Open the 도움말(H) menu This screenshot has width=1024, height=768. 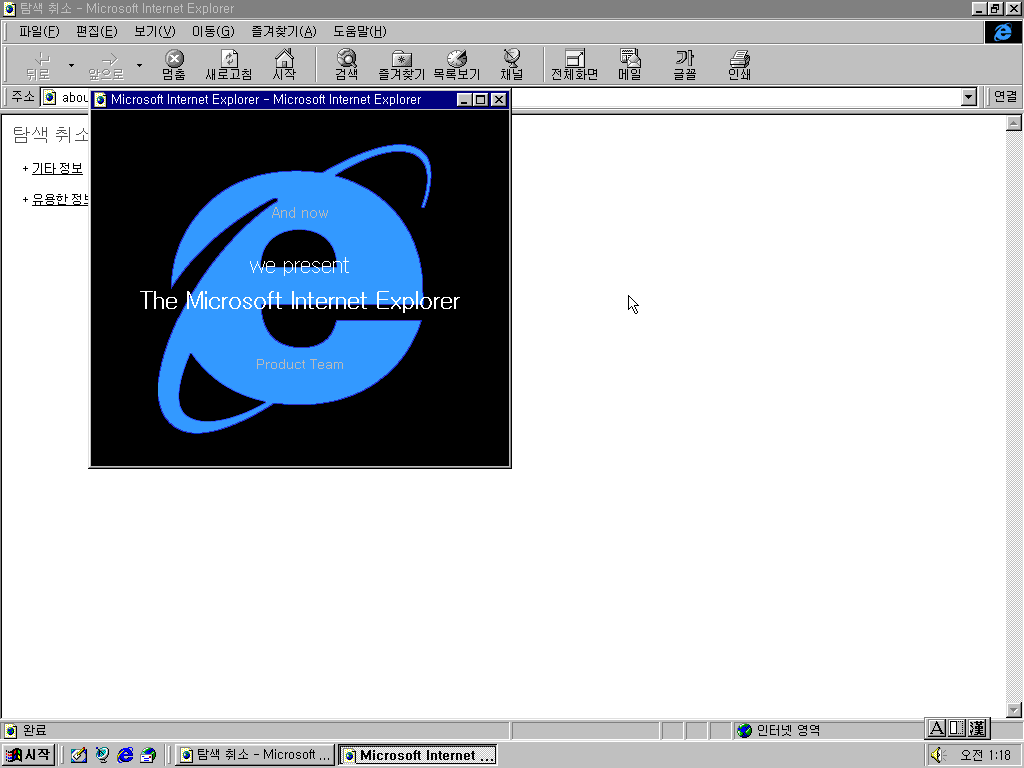click(x=360, y=31)
